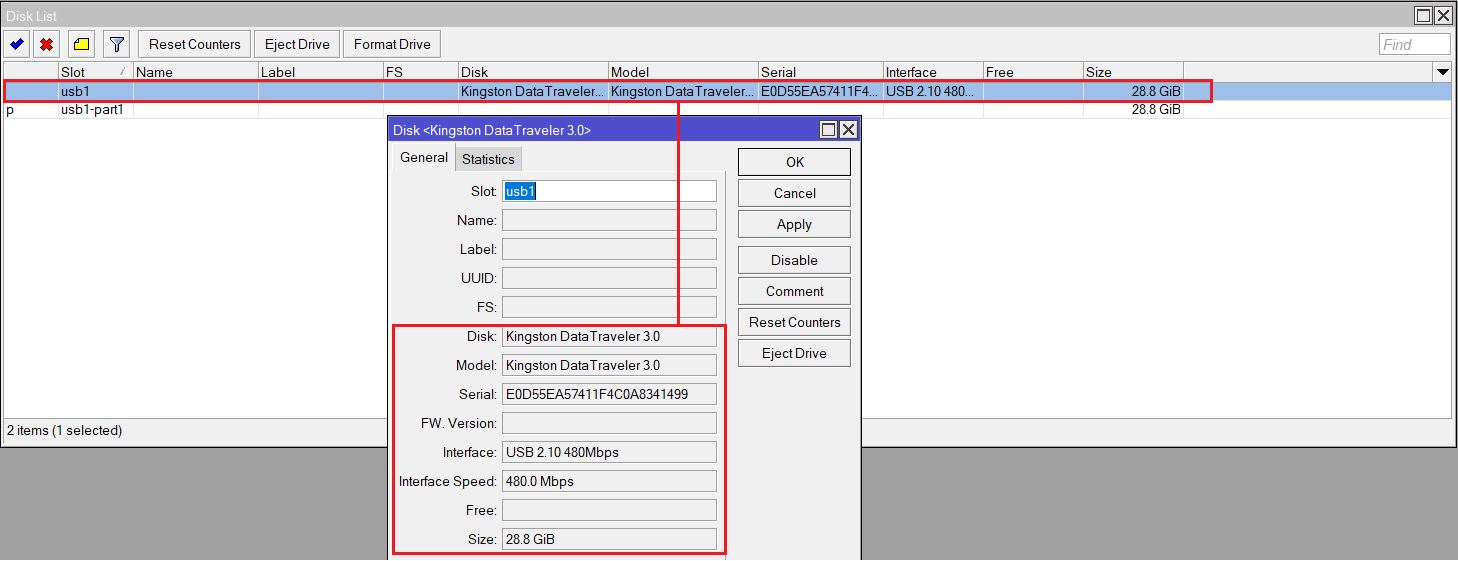The width and height of the screenshot is (1458, 561).
Task: Click the Format Drive button
Action: tap(392, 44)
